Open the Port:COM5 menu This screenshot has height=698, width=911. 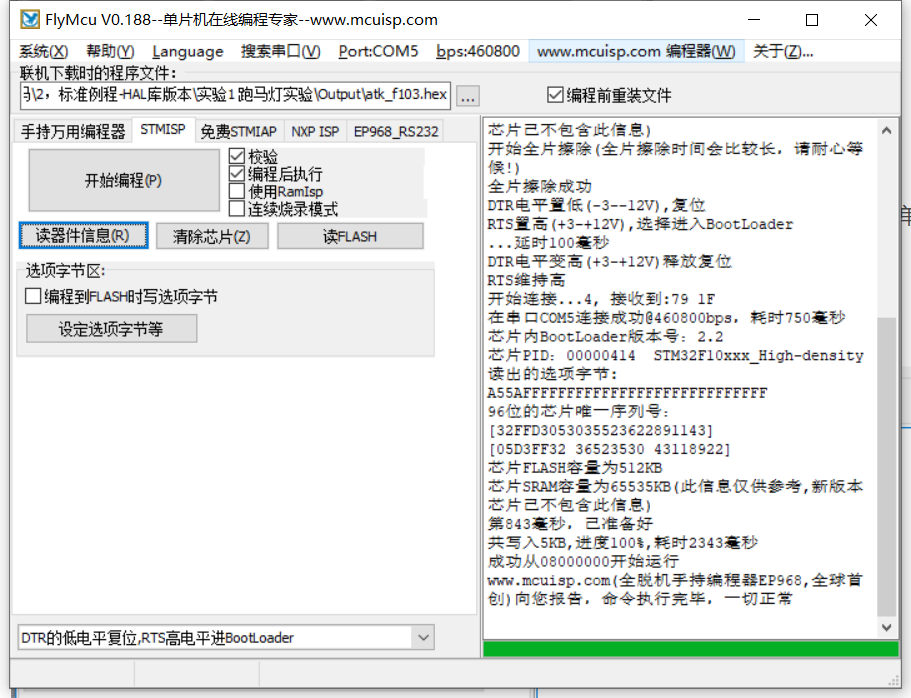coord(378,51)
